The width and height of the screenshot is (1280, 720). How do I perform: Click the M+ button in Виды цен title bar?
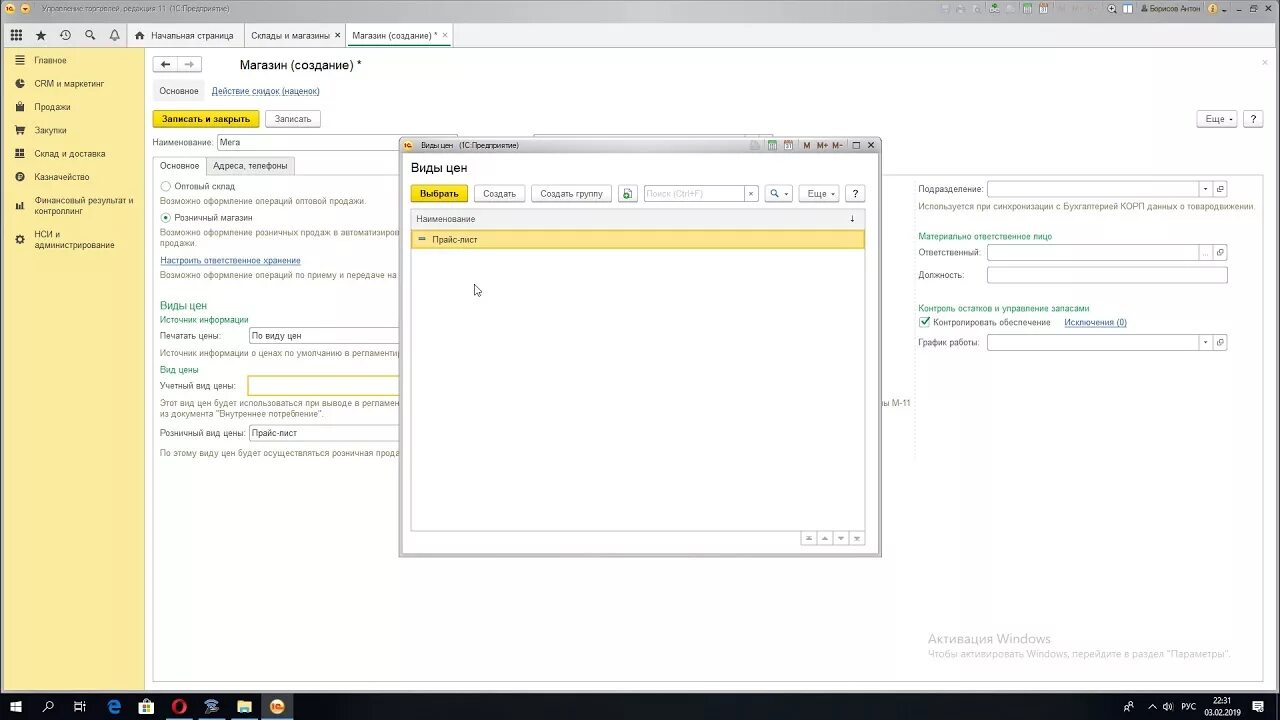tap(822, 145)
